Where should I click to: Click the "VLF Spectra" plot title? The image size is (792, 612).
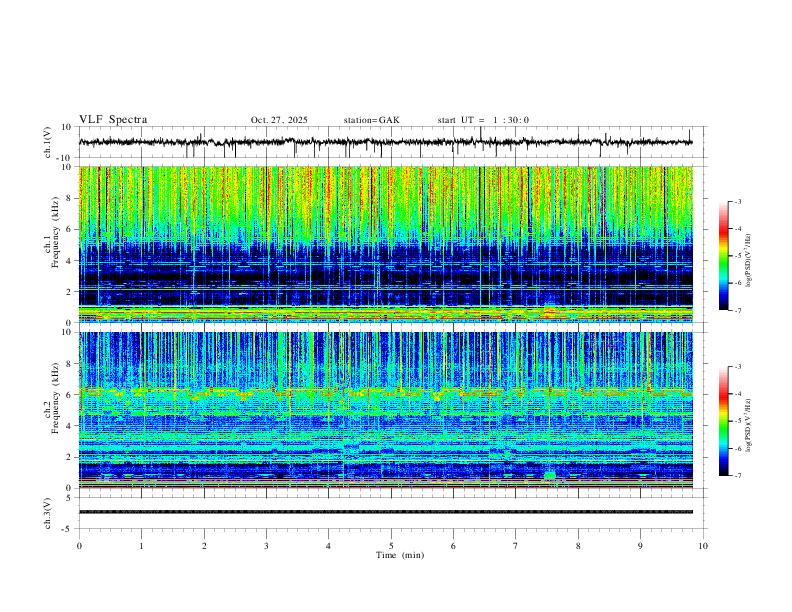tap(113, 120)
